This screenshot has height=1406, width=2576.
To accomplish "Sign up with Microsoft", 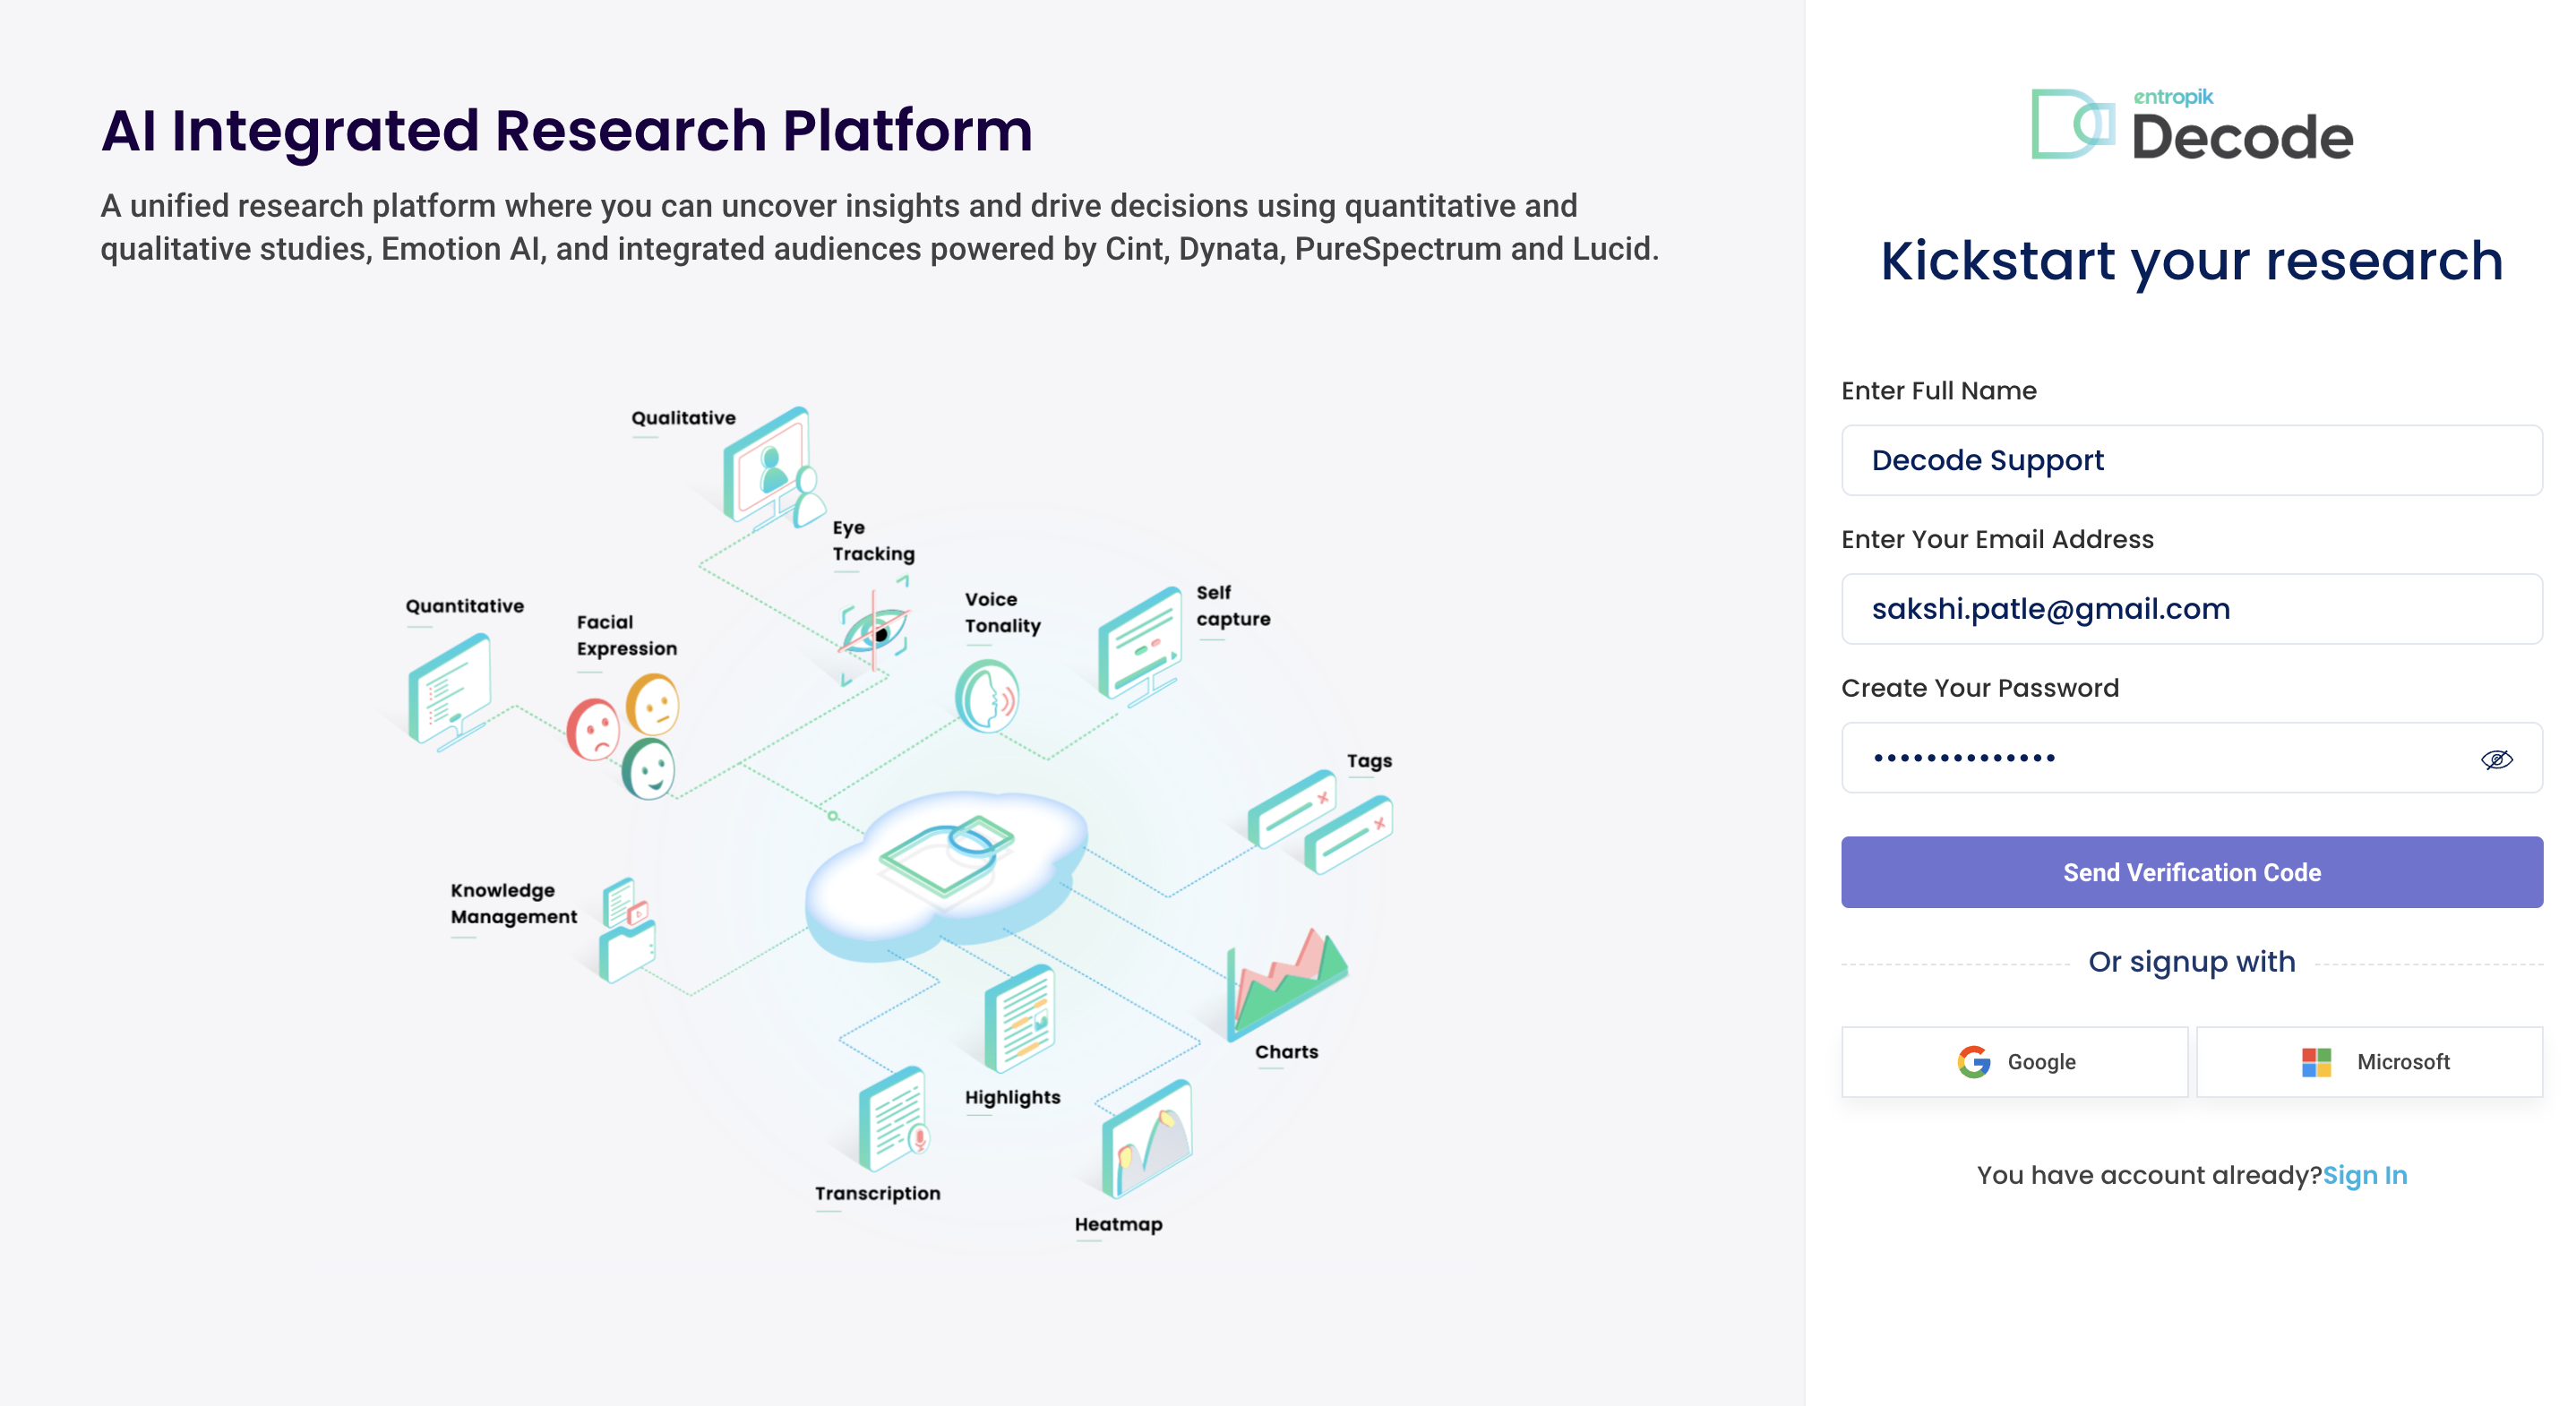I will point(2369,1061).
